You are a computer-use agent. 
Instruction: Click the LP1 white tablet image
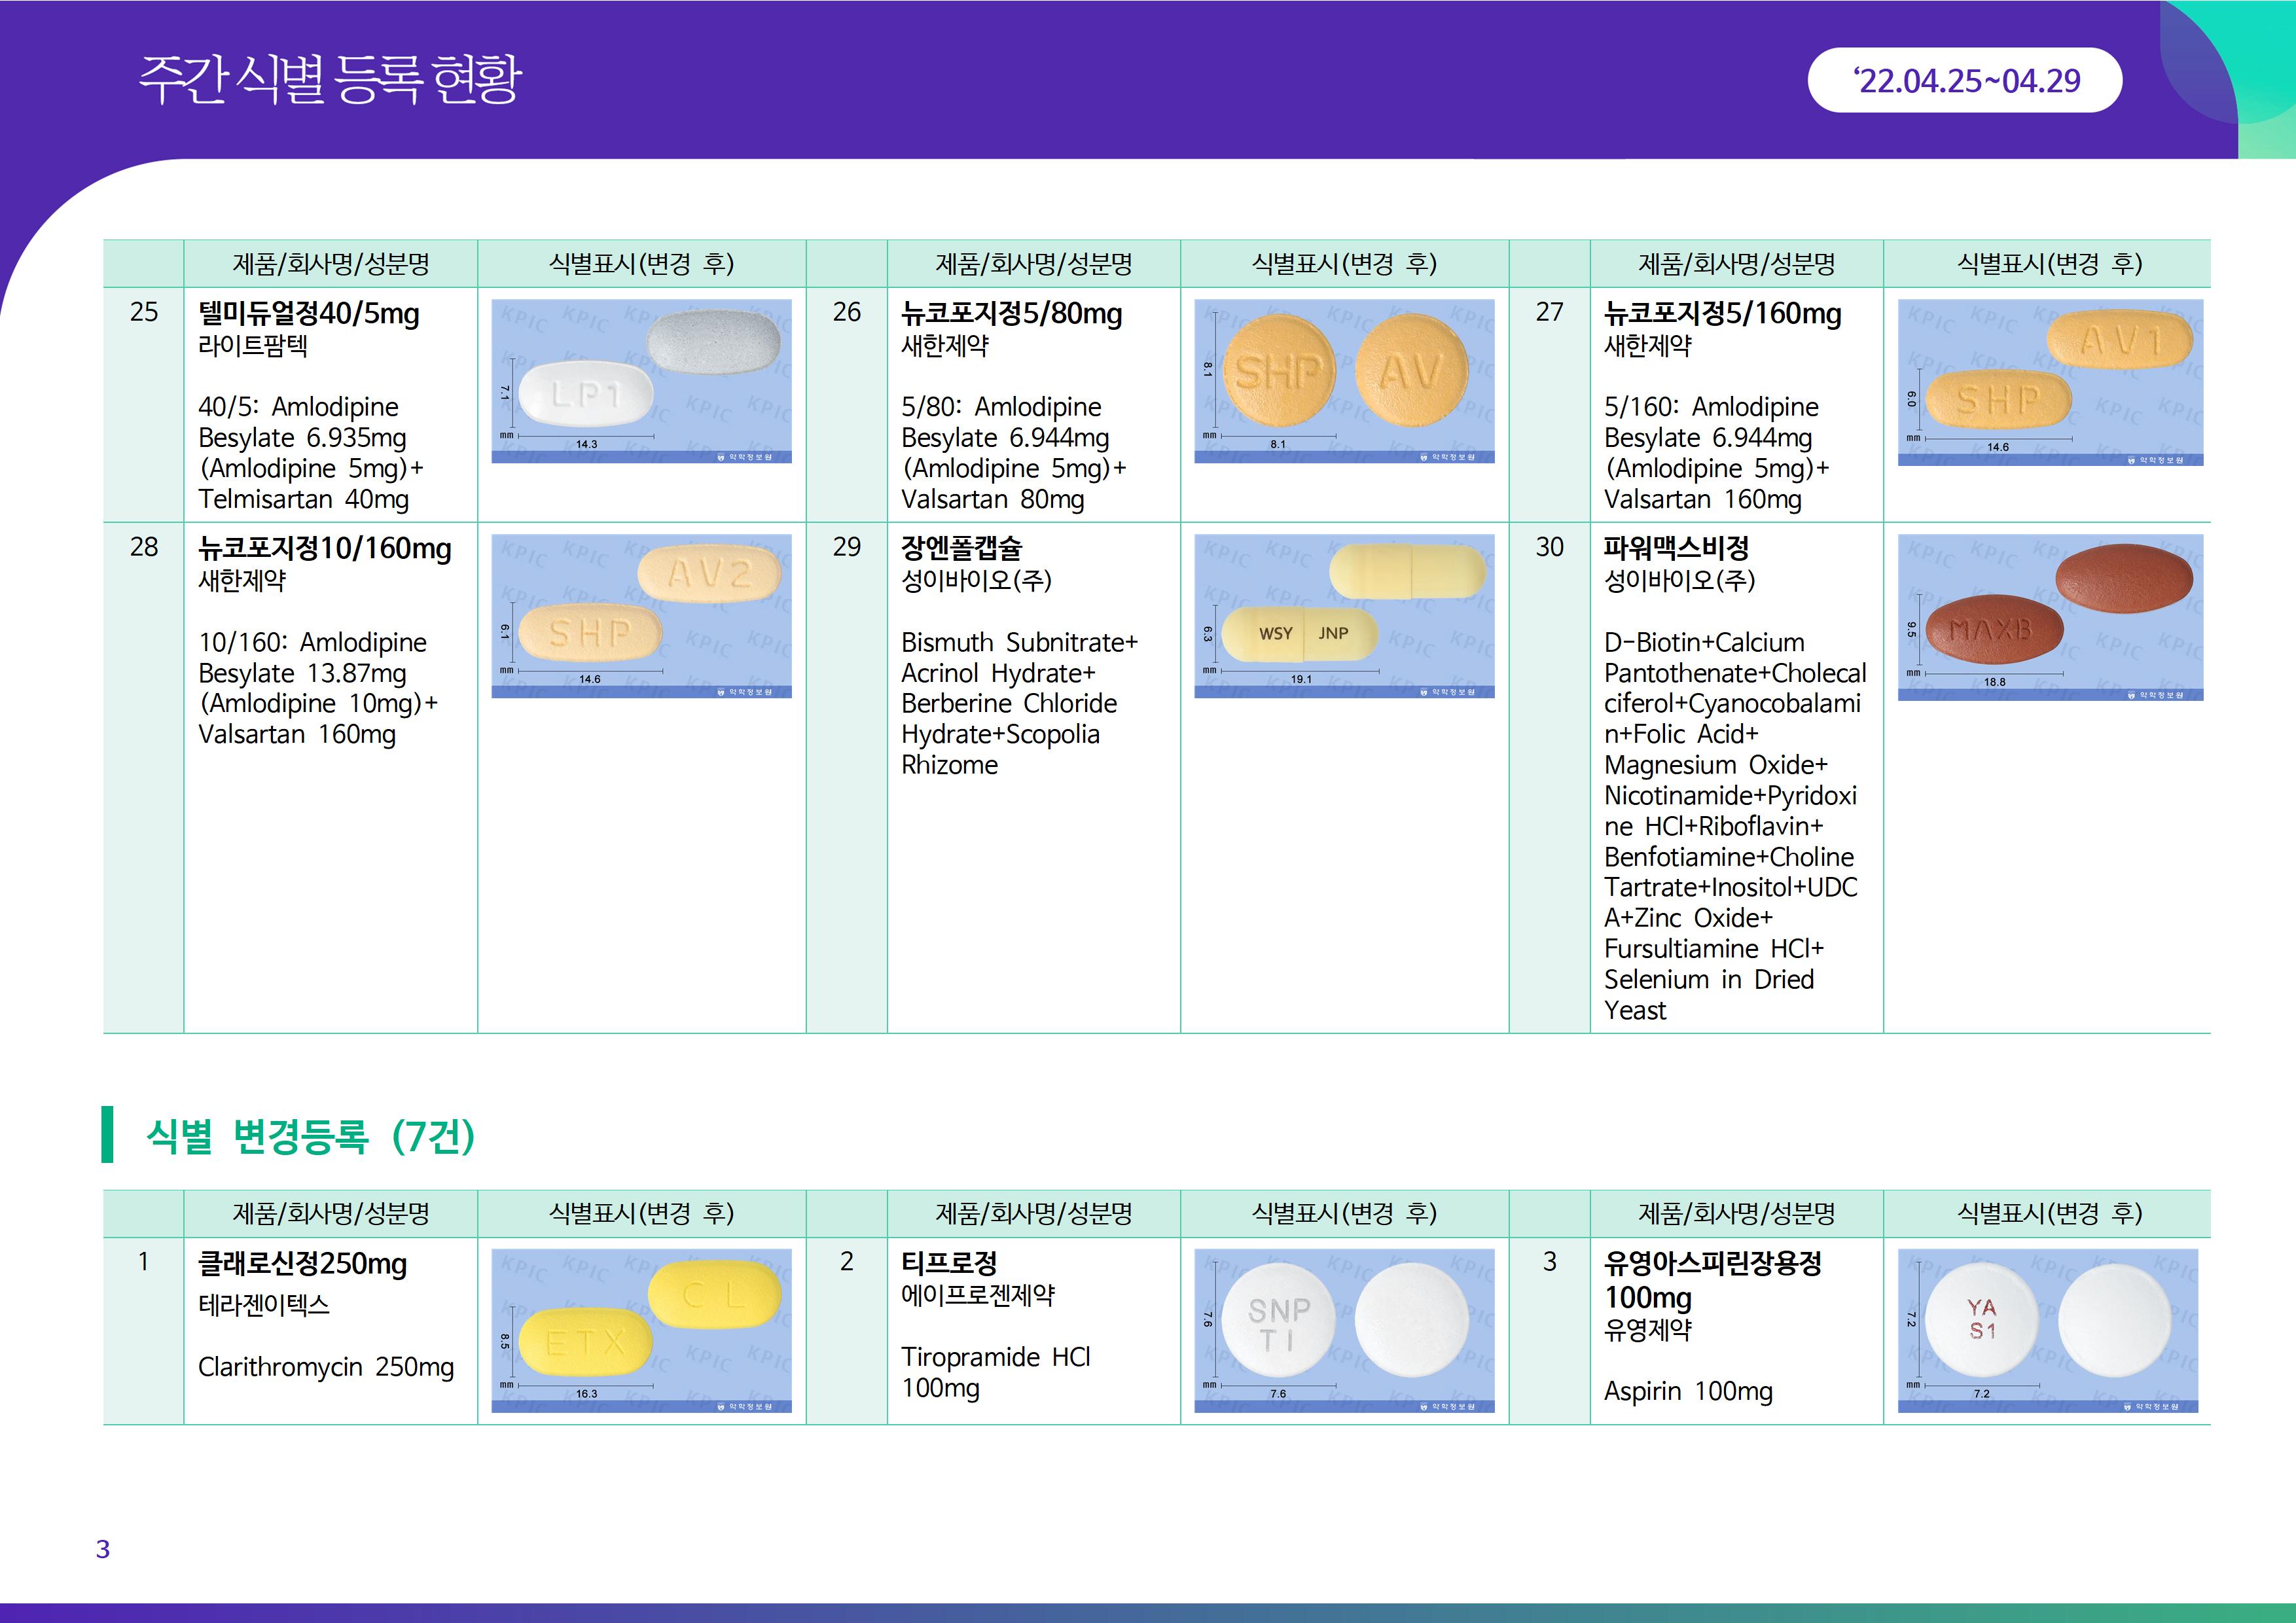pos(641,381)
